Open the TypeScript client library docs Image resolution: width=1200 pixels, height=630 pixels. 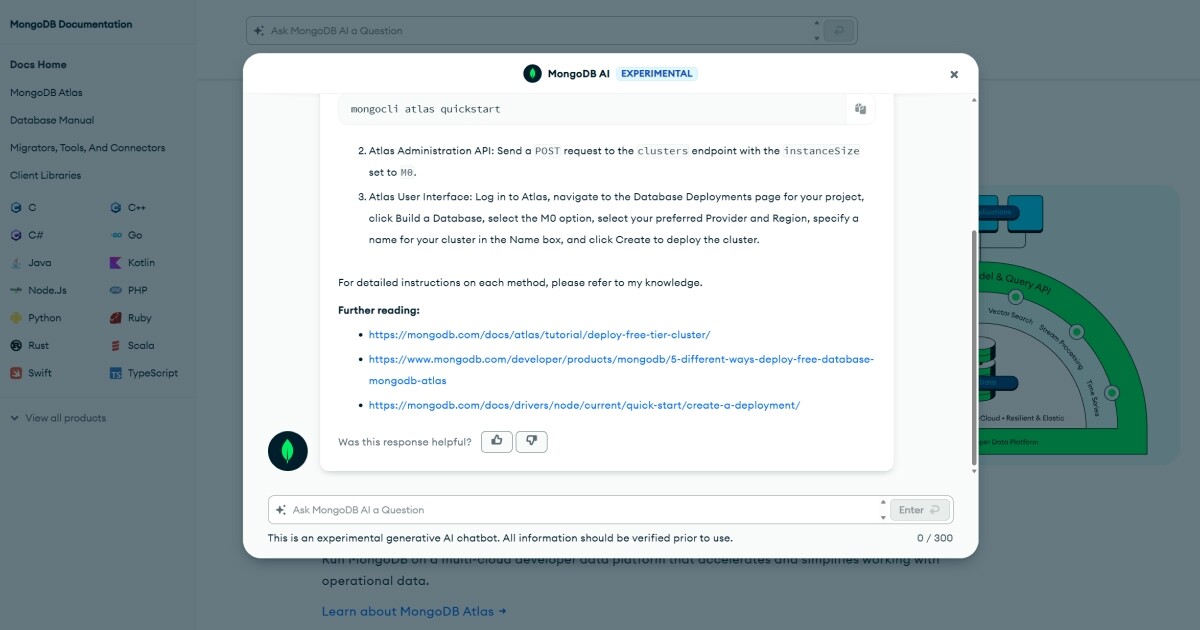point(152,373)
